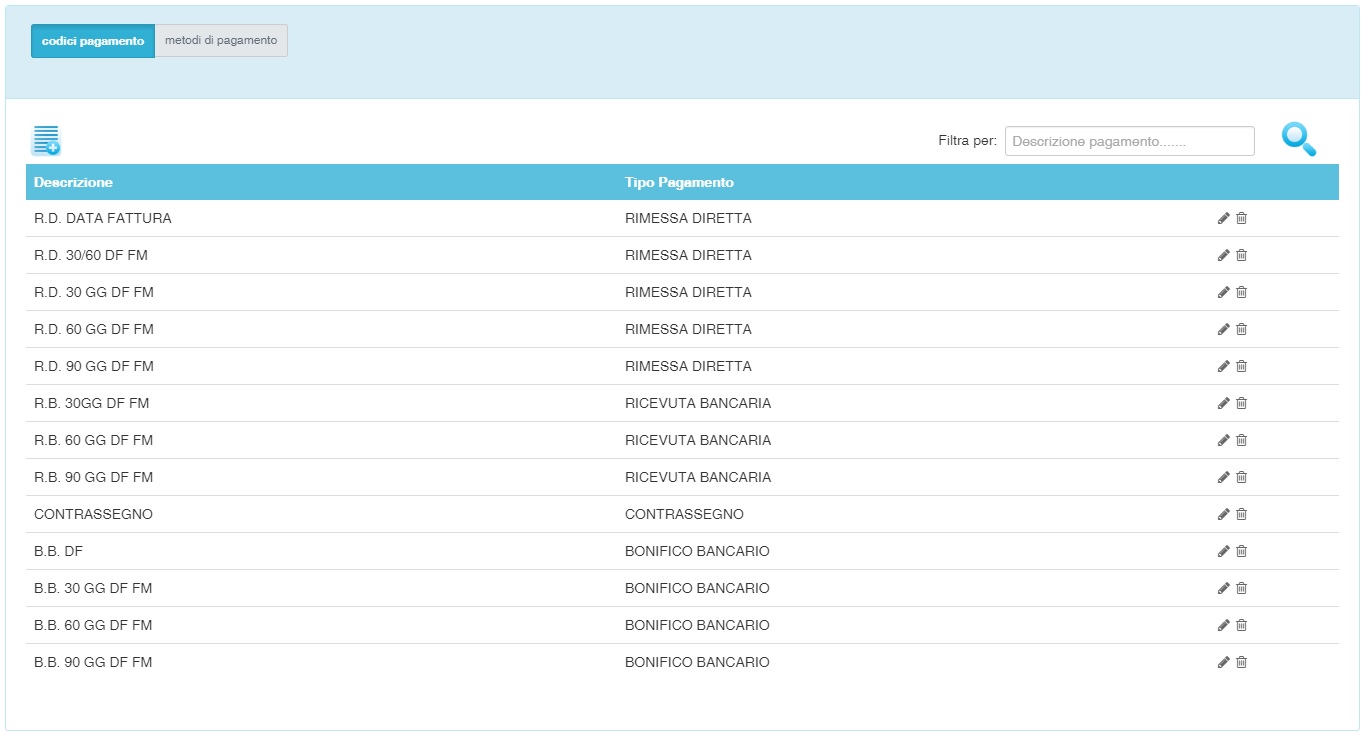Image resolution: width=1366 pixels, height=739 pixels.
Task: Click the Tipo Pagamento column header
Action: pyautogui.click(x=679, y=182)
